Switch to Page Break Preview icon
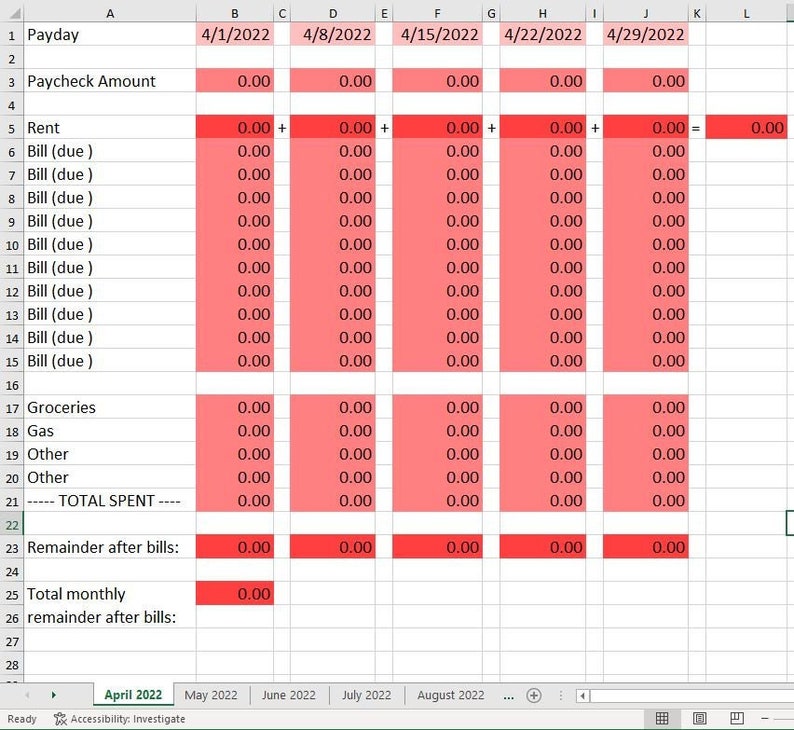Viewport: 794px width, 730px height. click(x=737, y=718)
